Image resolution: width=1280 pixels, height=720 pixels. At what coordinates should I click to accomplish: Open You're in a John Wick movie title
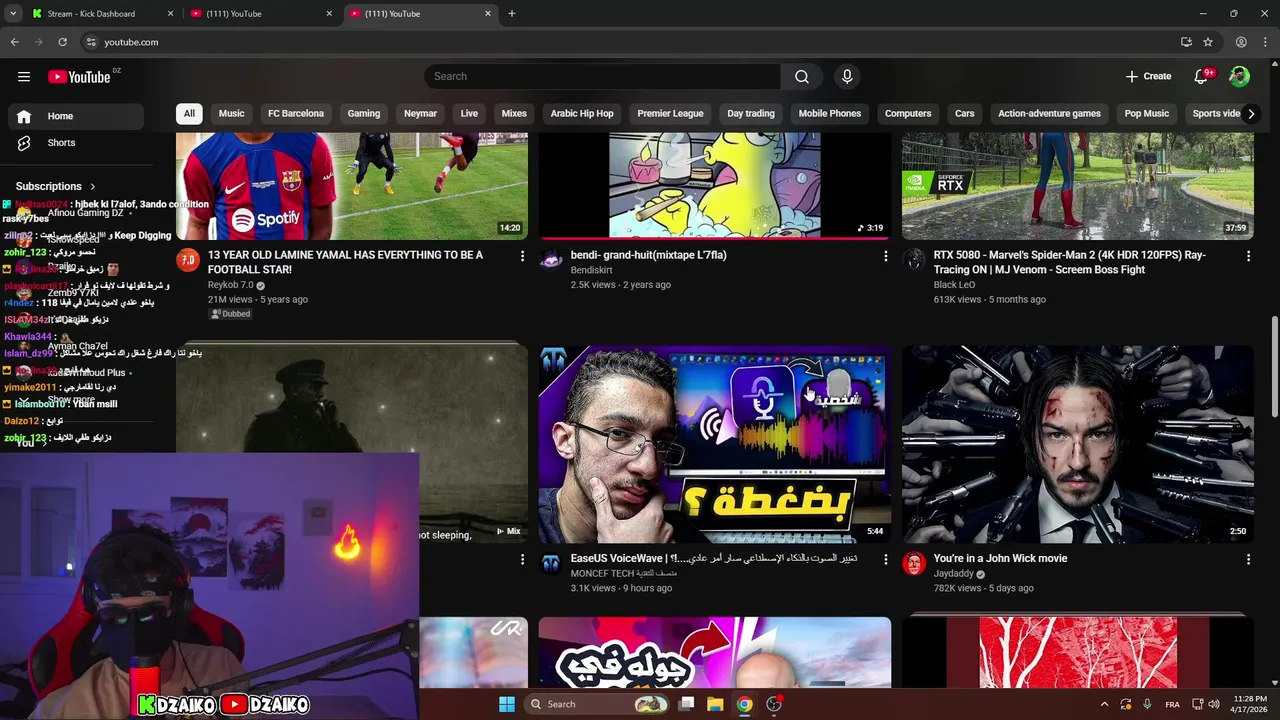1000,559
